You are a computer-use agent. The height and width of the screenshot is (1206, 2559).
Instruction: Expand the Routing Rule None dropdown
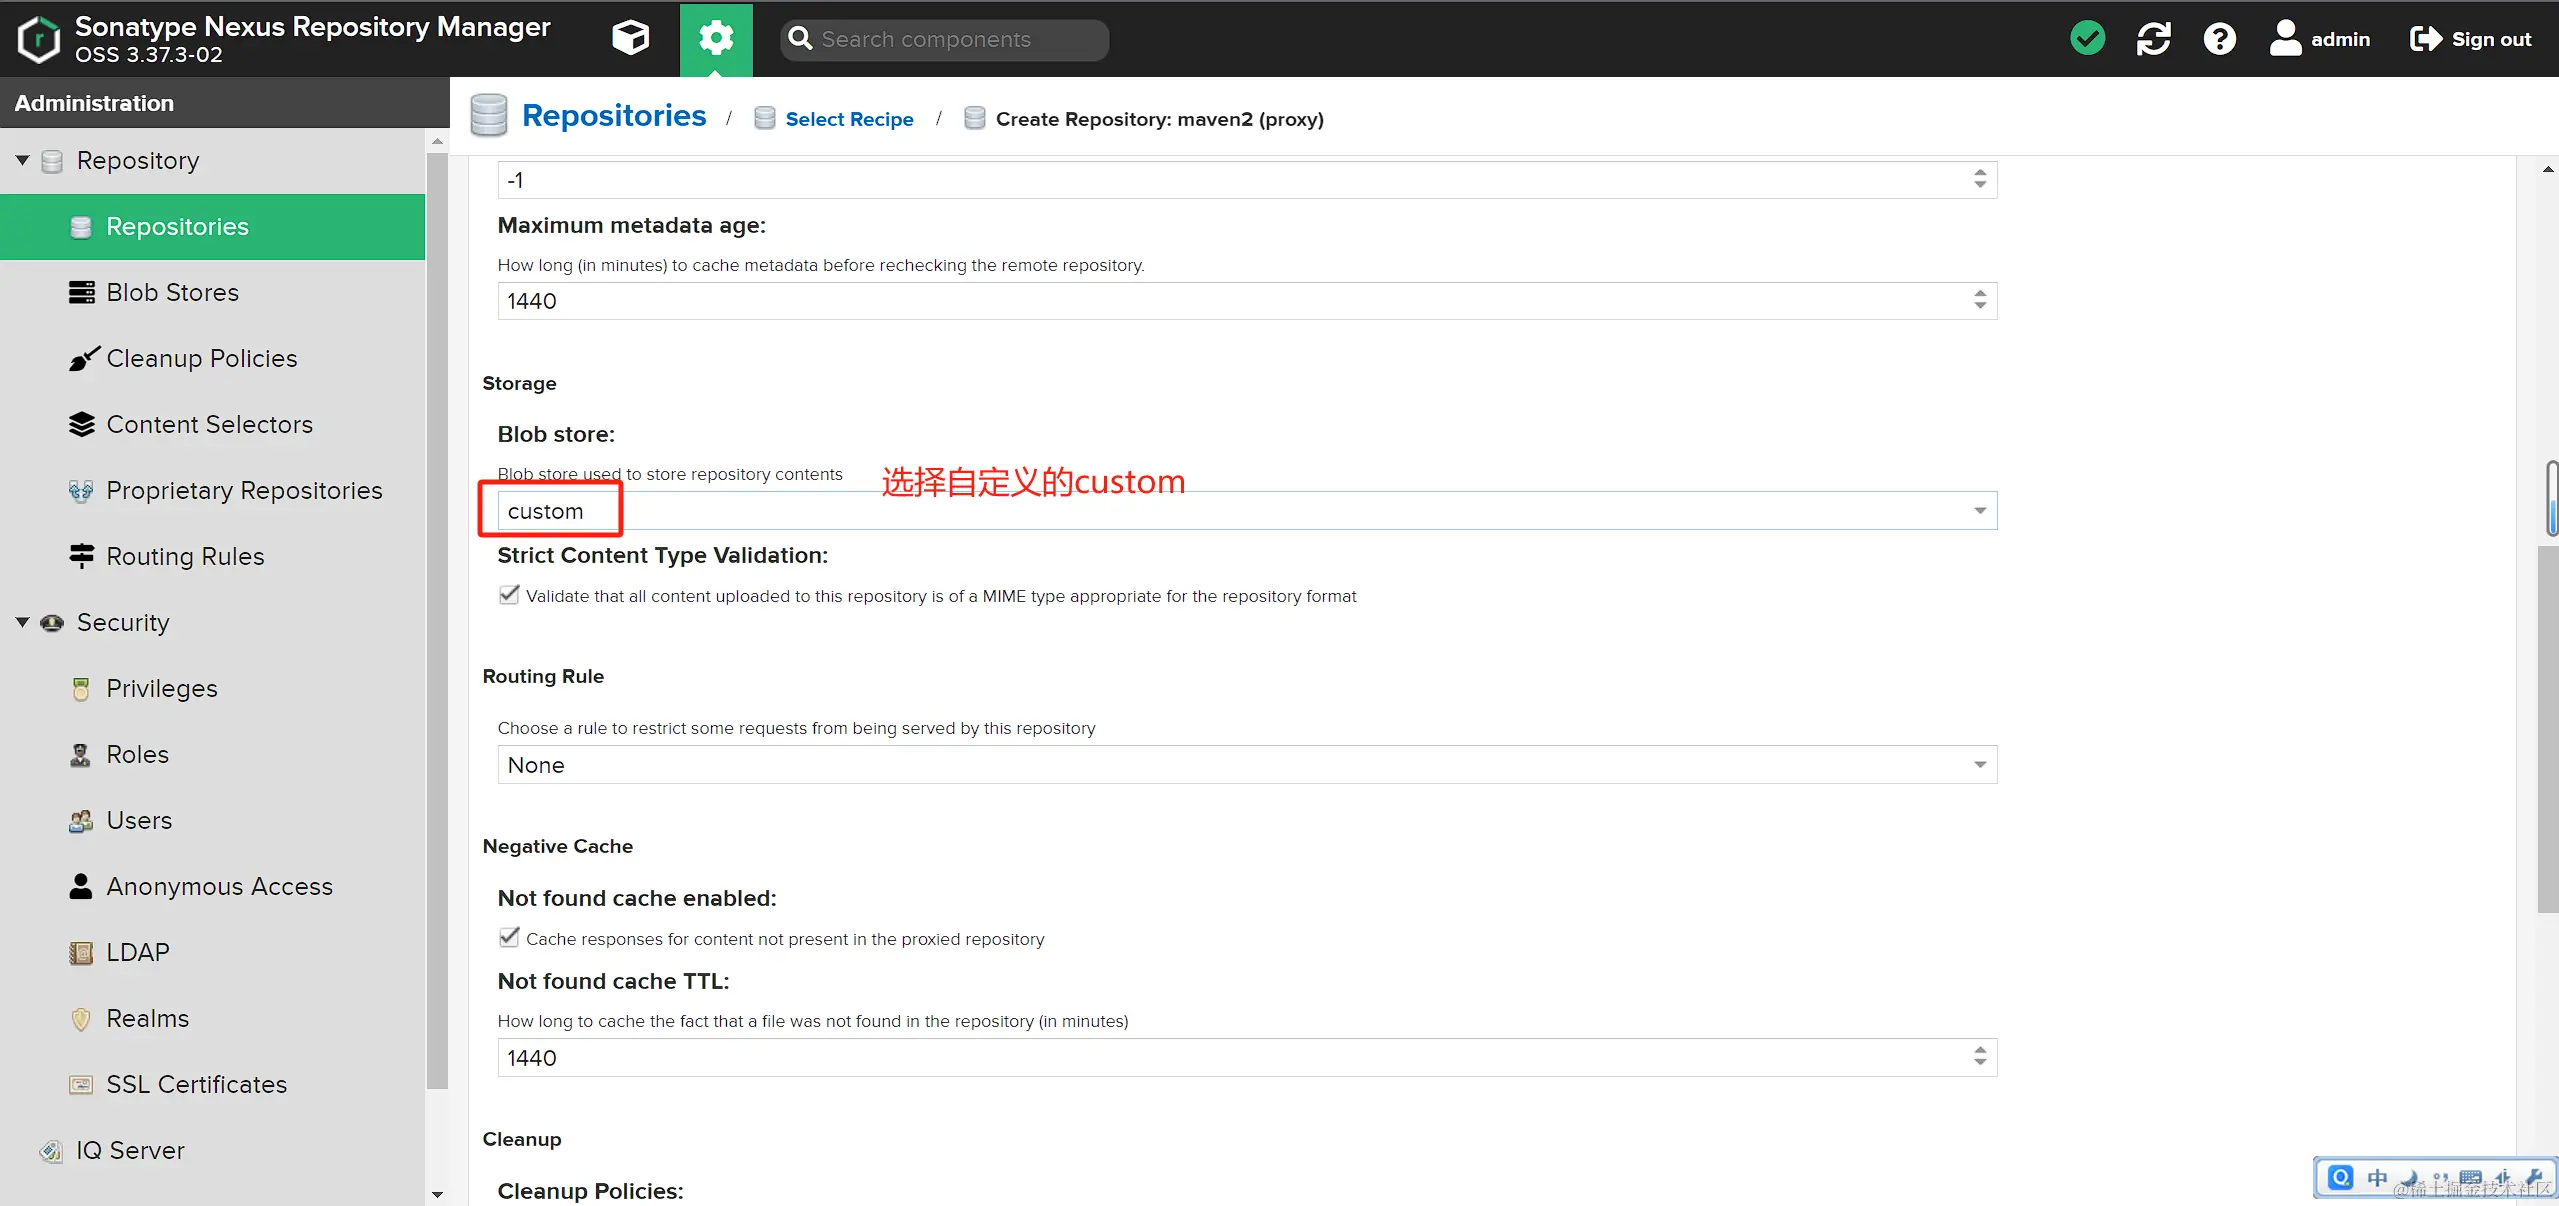(x=1979, y=765)
